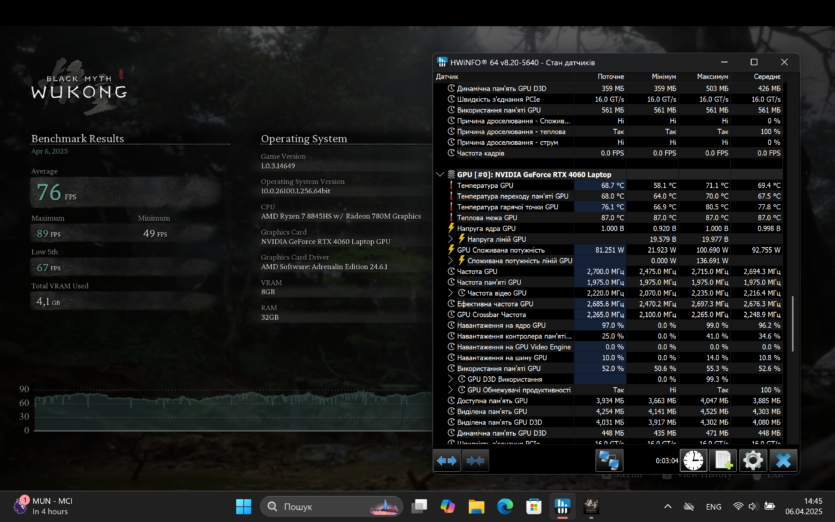Viewport: 835px width, 522px height.
Task: Click the expand columns double-arrow button in HWiNFO
Action: pos(446,461)
